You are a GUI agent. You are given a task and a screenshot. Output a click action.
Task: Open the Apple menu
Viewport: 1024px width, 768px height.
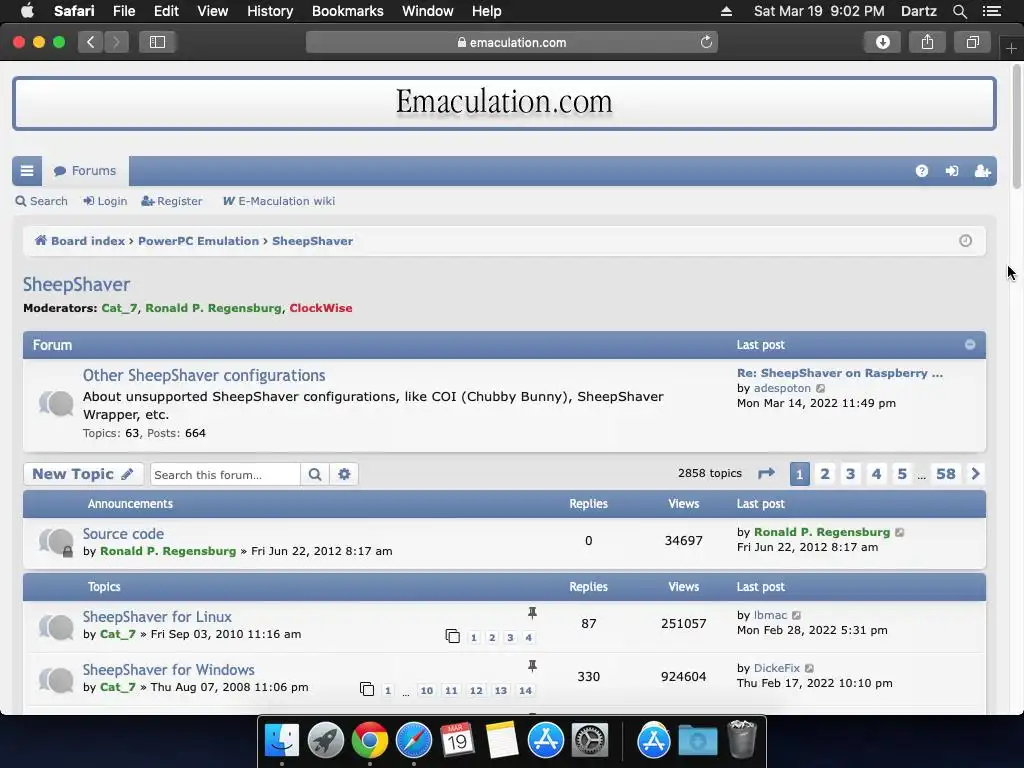[x=27, y=11]
